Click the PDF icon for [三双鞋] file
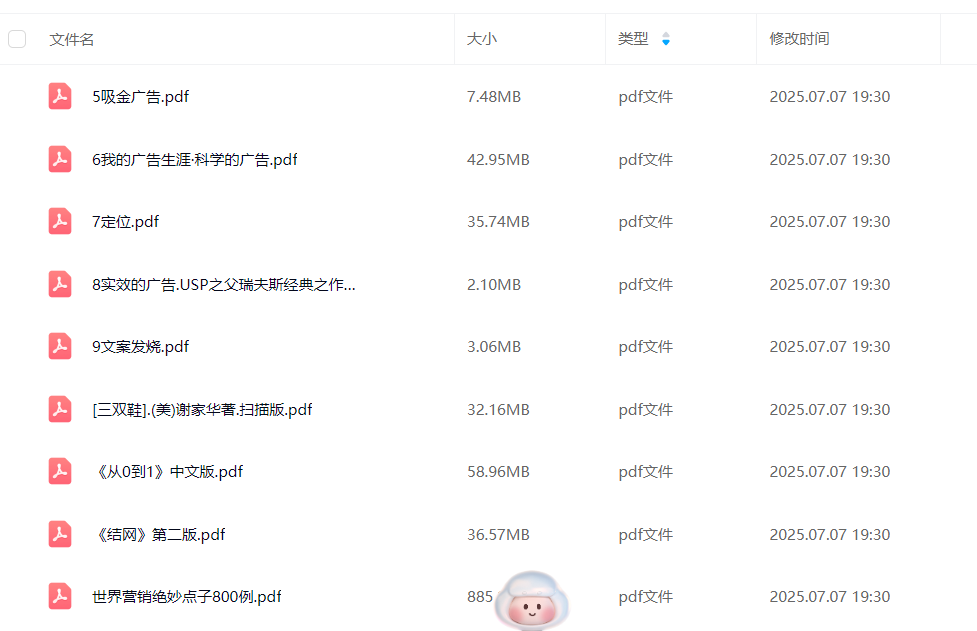977x631 pixels. pyautogui.click(x=60, y=409)
